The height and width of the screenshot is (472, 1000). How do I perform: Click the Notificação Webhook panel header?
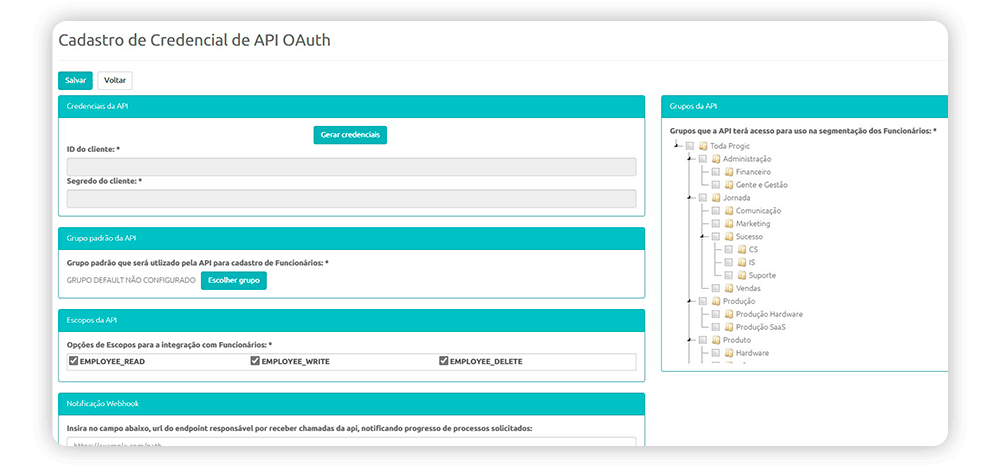pos(351,404)
